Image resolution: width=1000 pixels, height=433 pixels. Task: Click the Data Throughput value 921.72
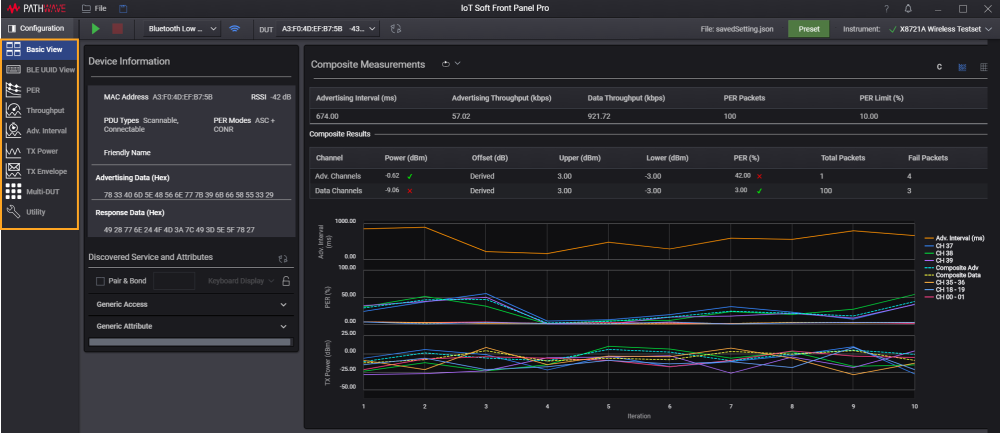(x=599, y=117)
